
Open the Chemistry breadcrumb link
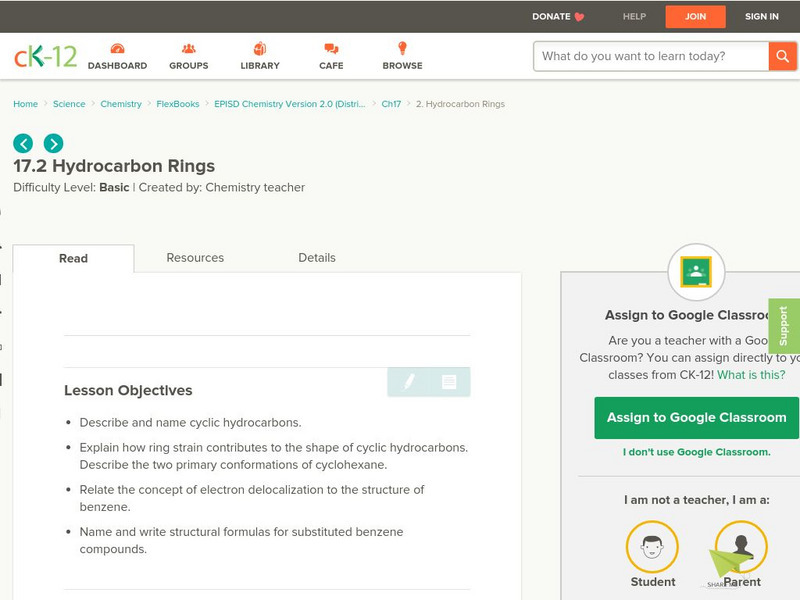point(121,104)
